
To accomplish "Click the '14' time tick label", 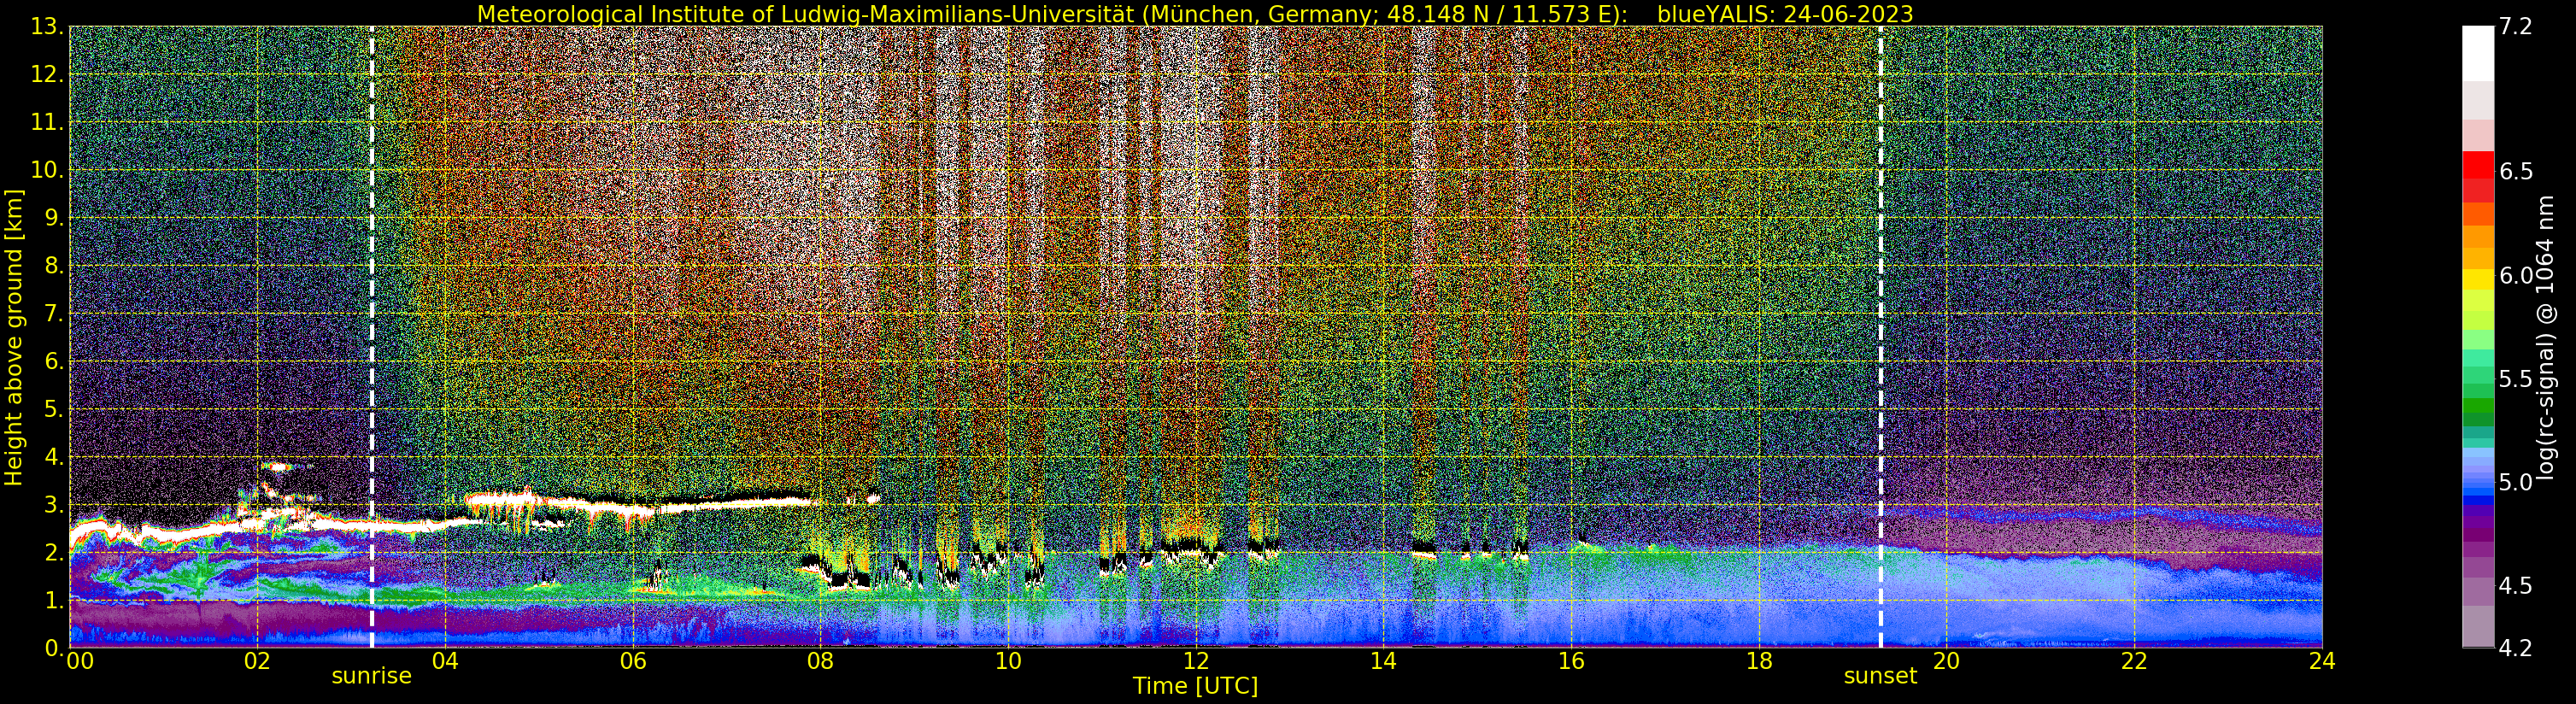I will point(1384,661).
